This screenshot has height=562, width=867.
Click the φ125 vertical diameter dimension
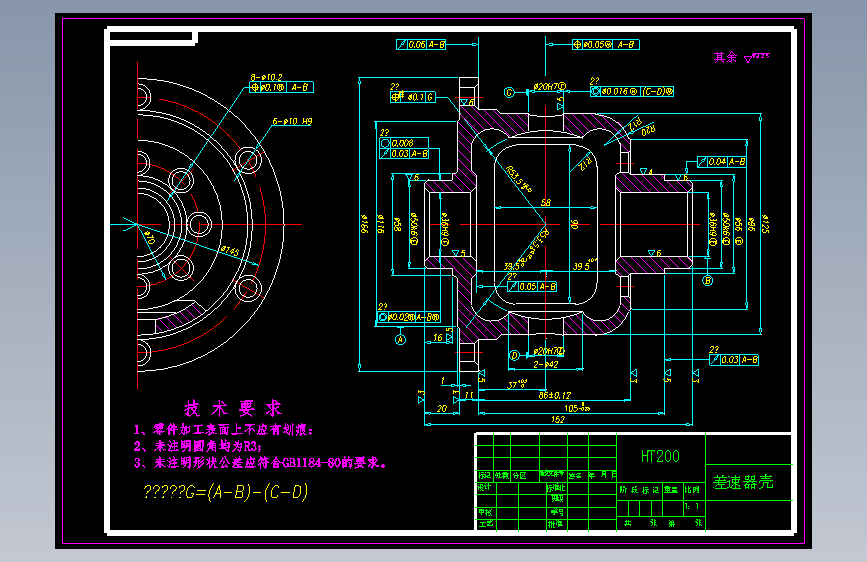(765, 223)
